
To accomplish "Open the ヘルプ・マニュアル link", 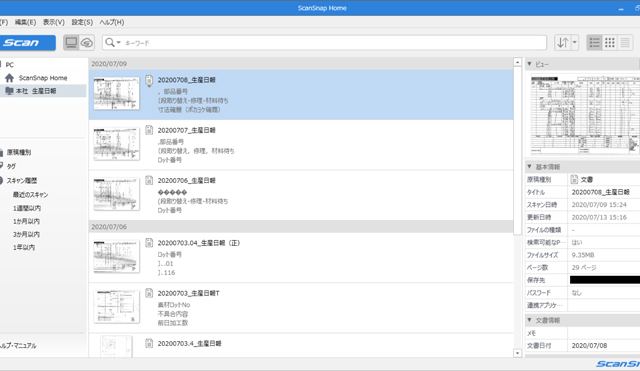I will pyautogui.click(x=18, y=345).
